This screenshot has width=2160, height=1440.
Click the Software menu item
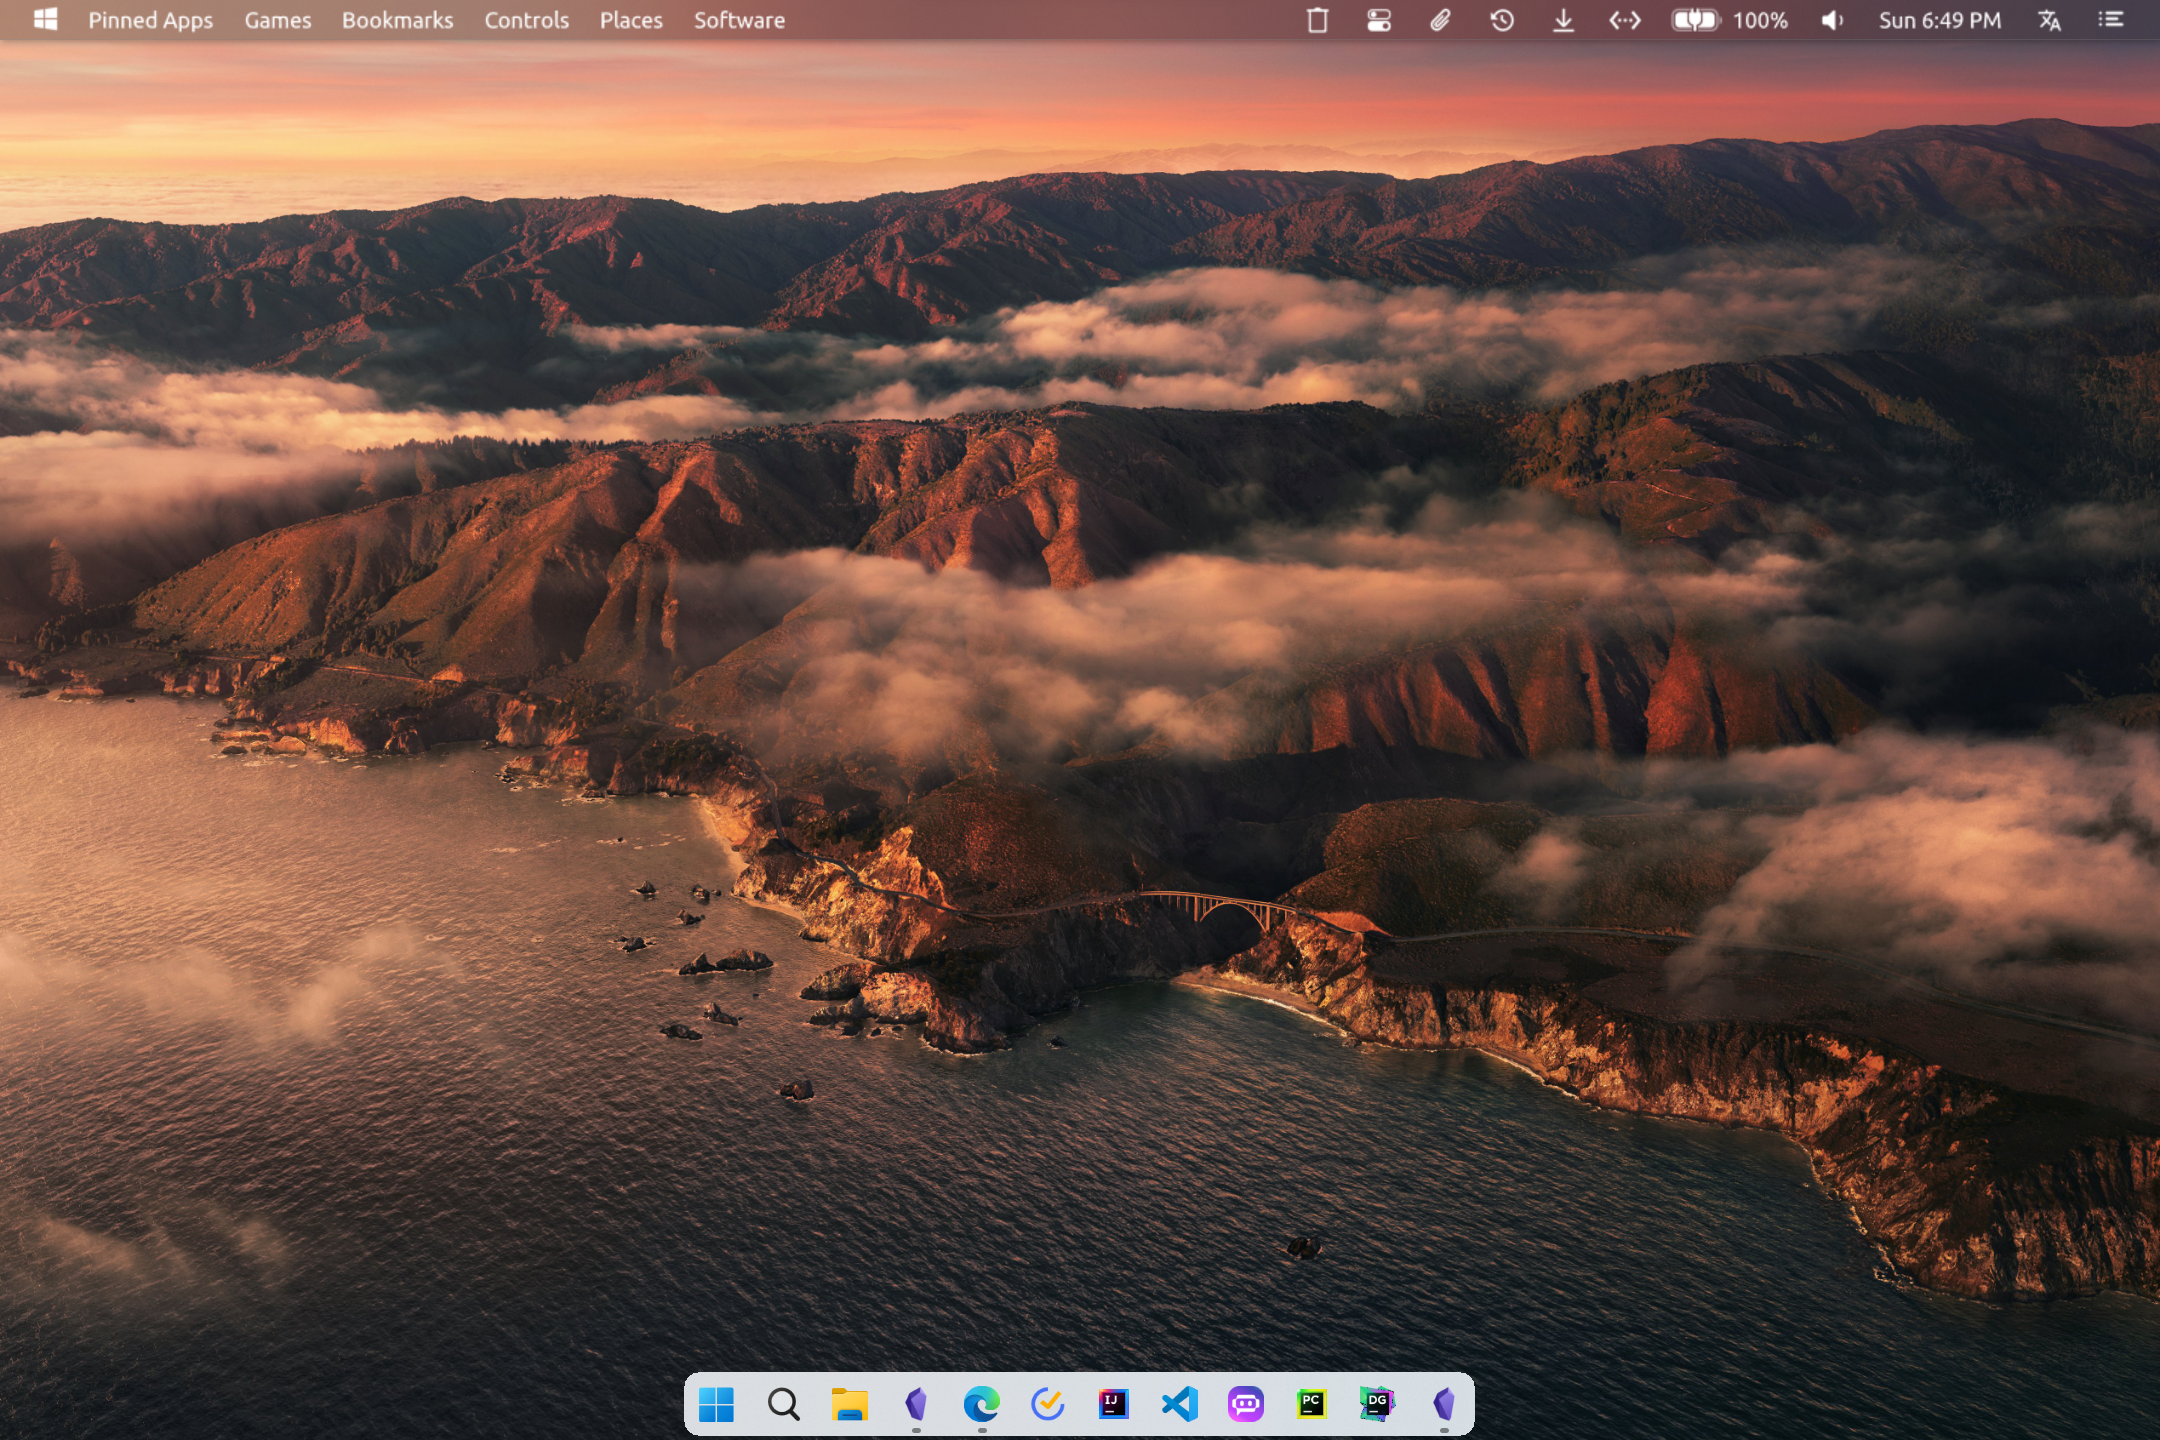(x=738, y=19)
